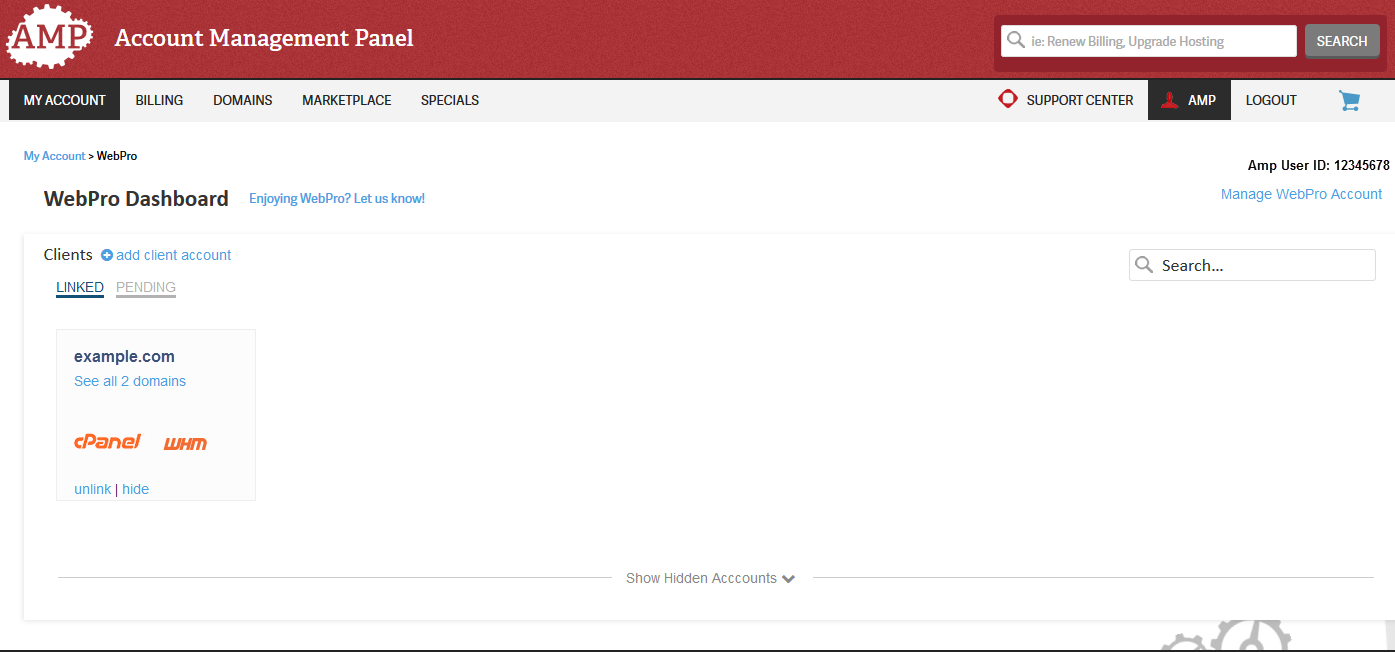1395x652 pixels.
Task: Click the plus icon beside add client account
Action: [107, 255]
